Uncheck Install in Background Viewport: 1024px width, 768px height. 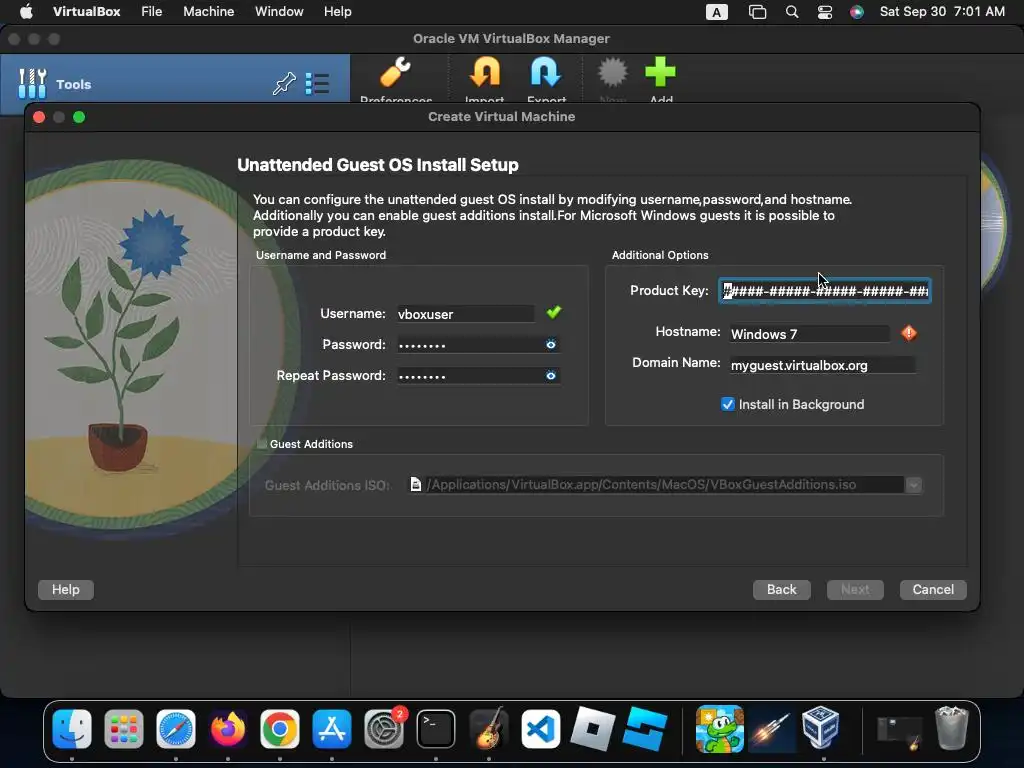click(x=728, y=404)
